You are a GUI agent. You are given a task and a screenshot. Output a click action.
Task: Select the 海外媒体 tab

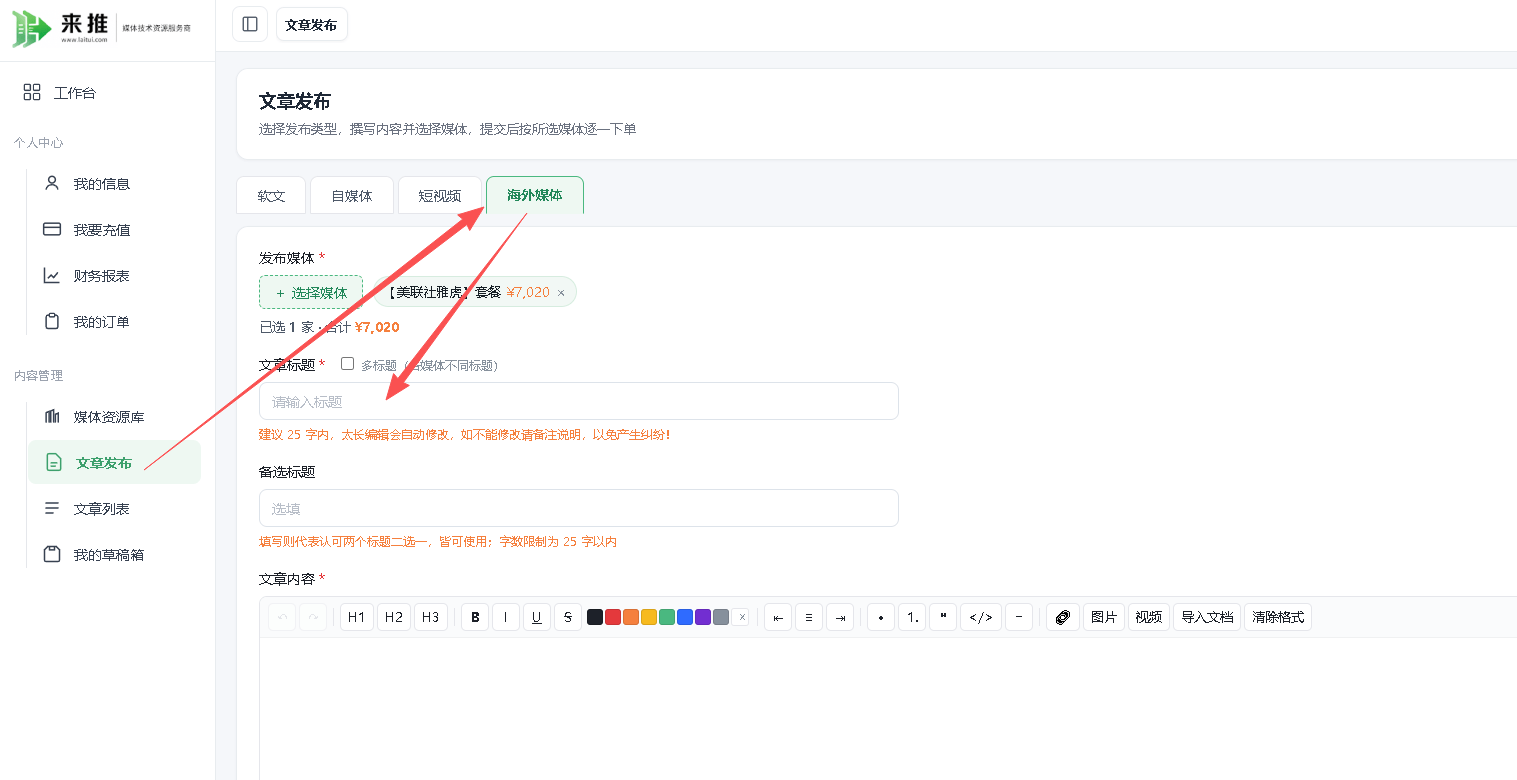[535, 195]
